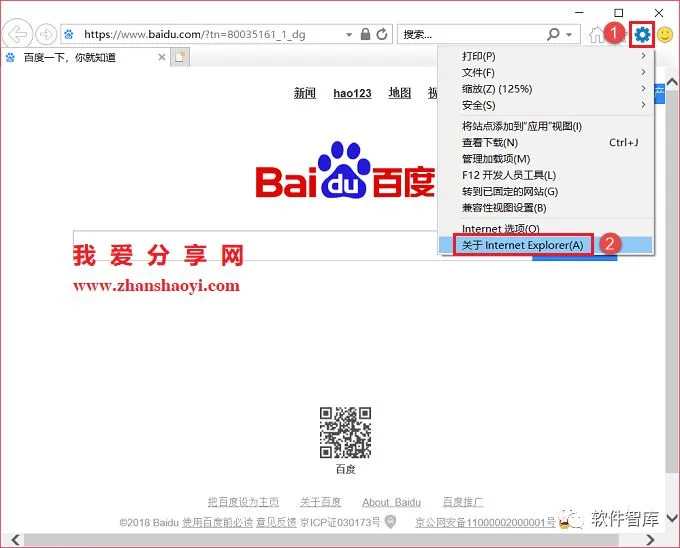Image resolution: width=680 pixels, height=548 pixels.
Task: Open the 意见反馈 link
Action: click(276, 522)
